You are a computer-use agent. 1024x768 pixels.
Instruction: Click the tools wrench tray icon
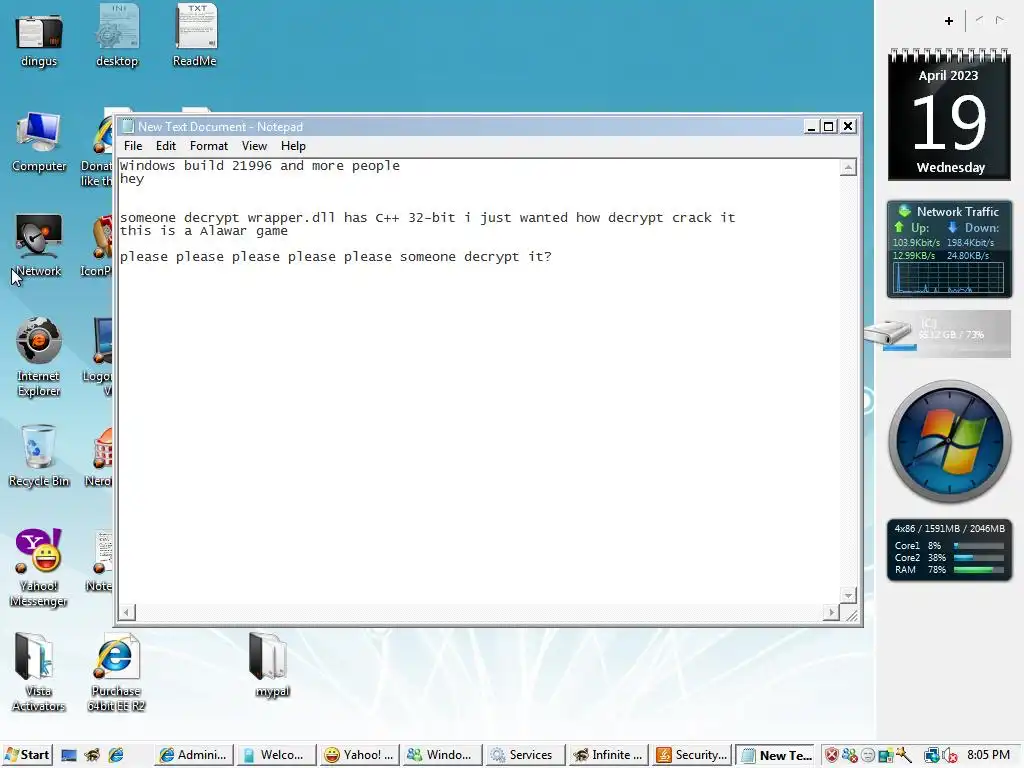[904, 756]
